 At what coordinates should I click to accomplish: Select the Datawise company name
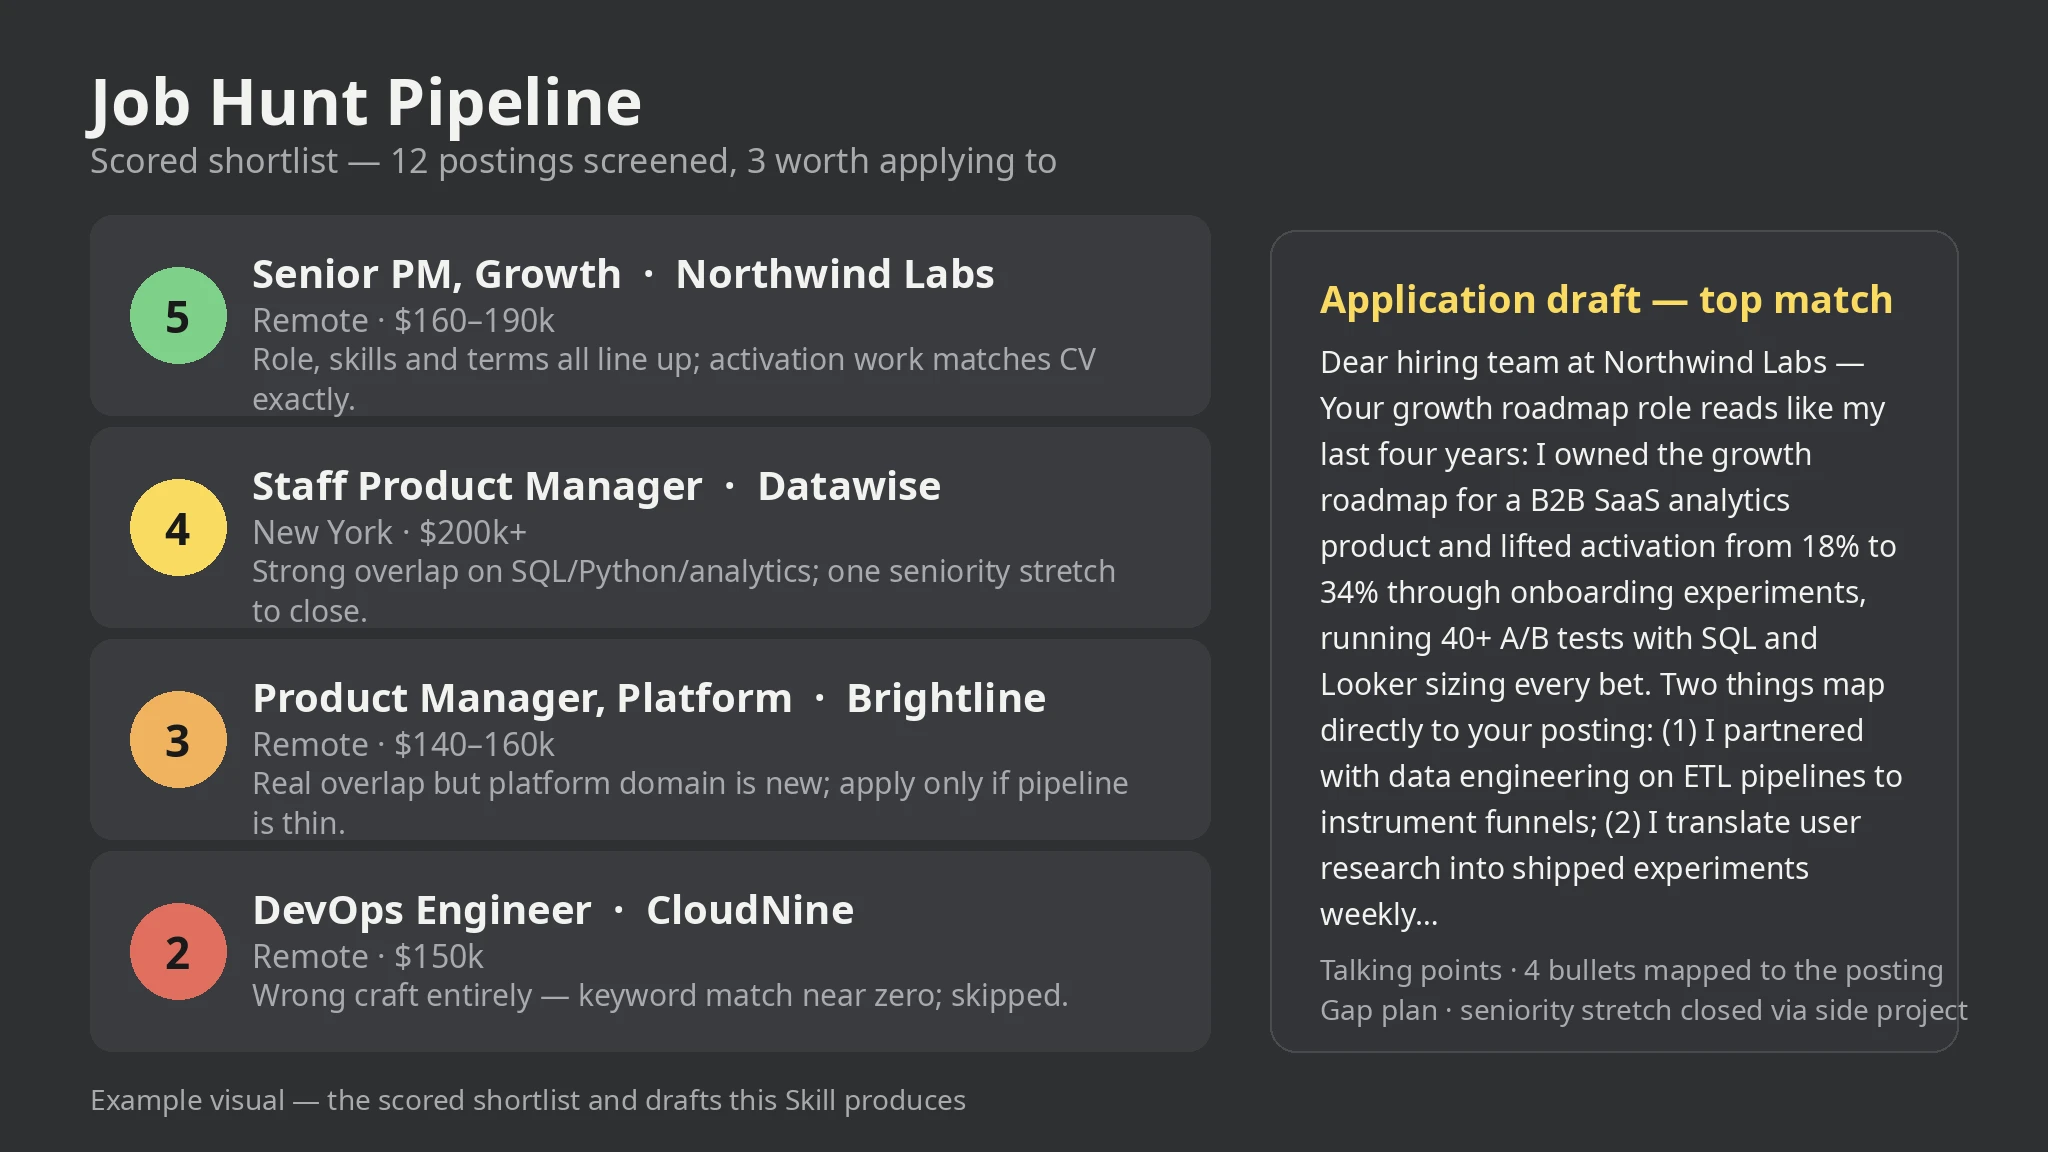[x=849, y=486]
